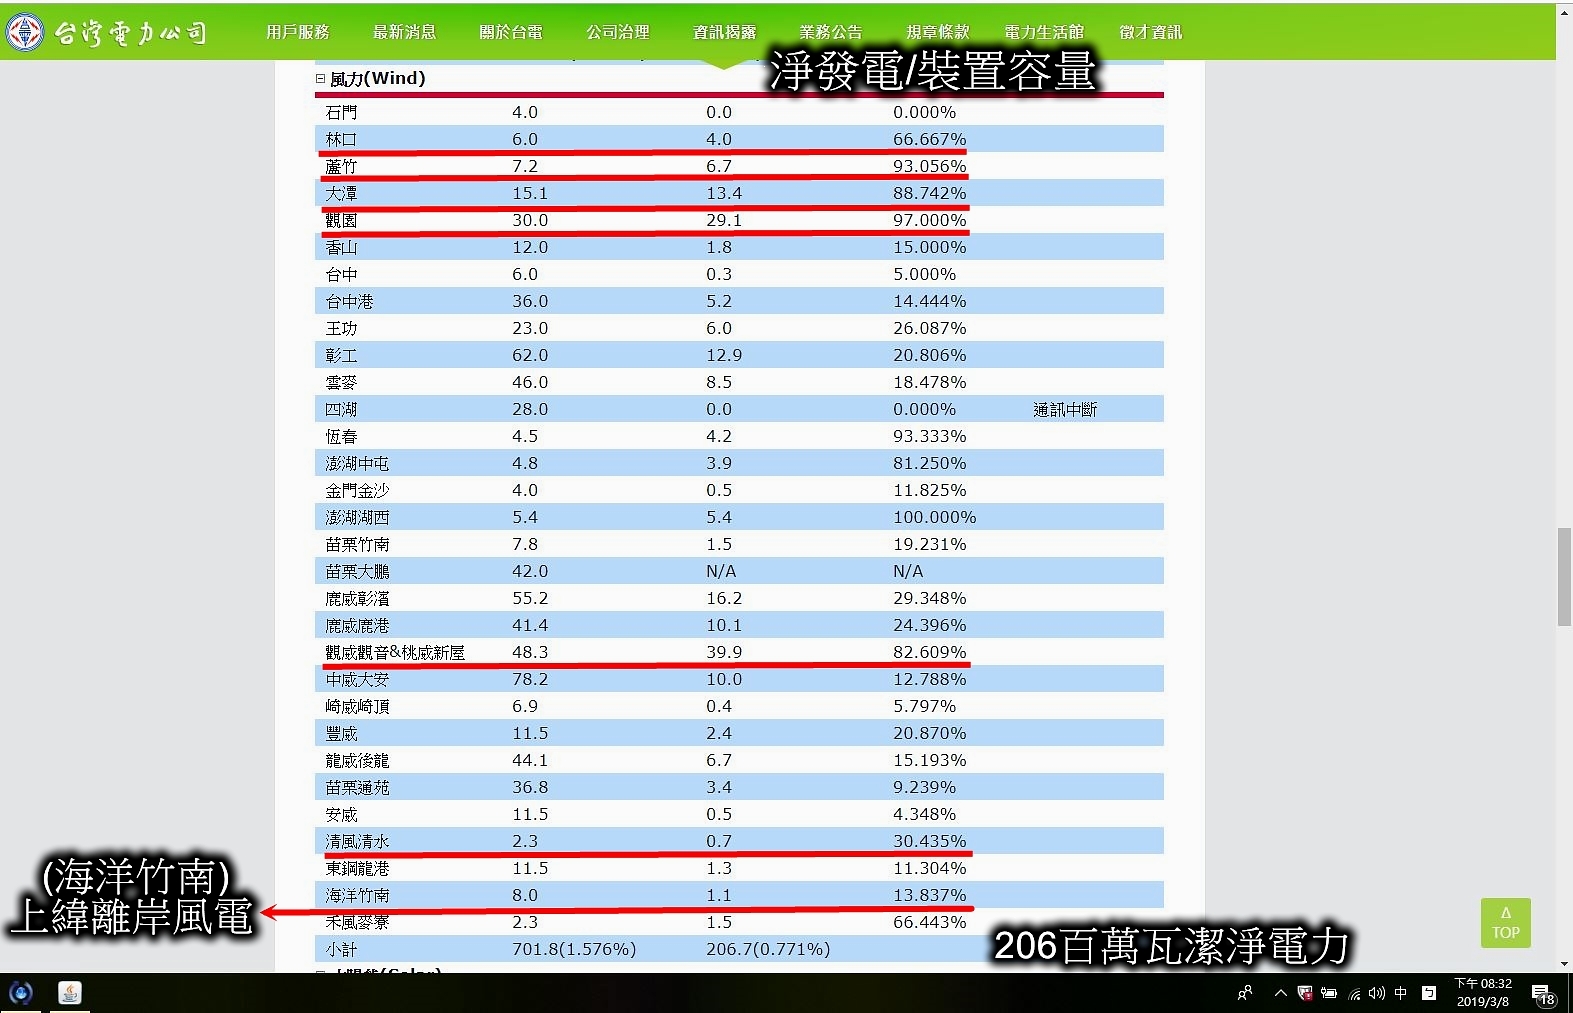This screenshot has height=1013, width=1573.
Task: Click the 78.2 capacity for 中威大安
Action: tap(530, 679)
